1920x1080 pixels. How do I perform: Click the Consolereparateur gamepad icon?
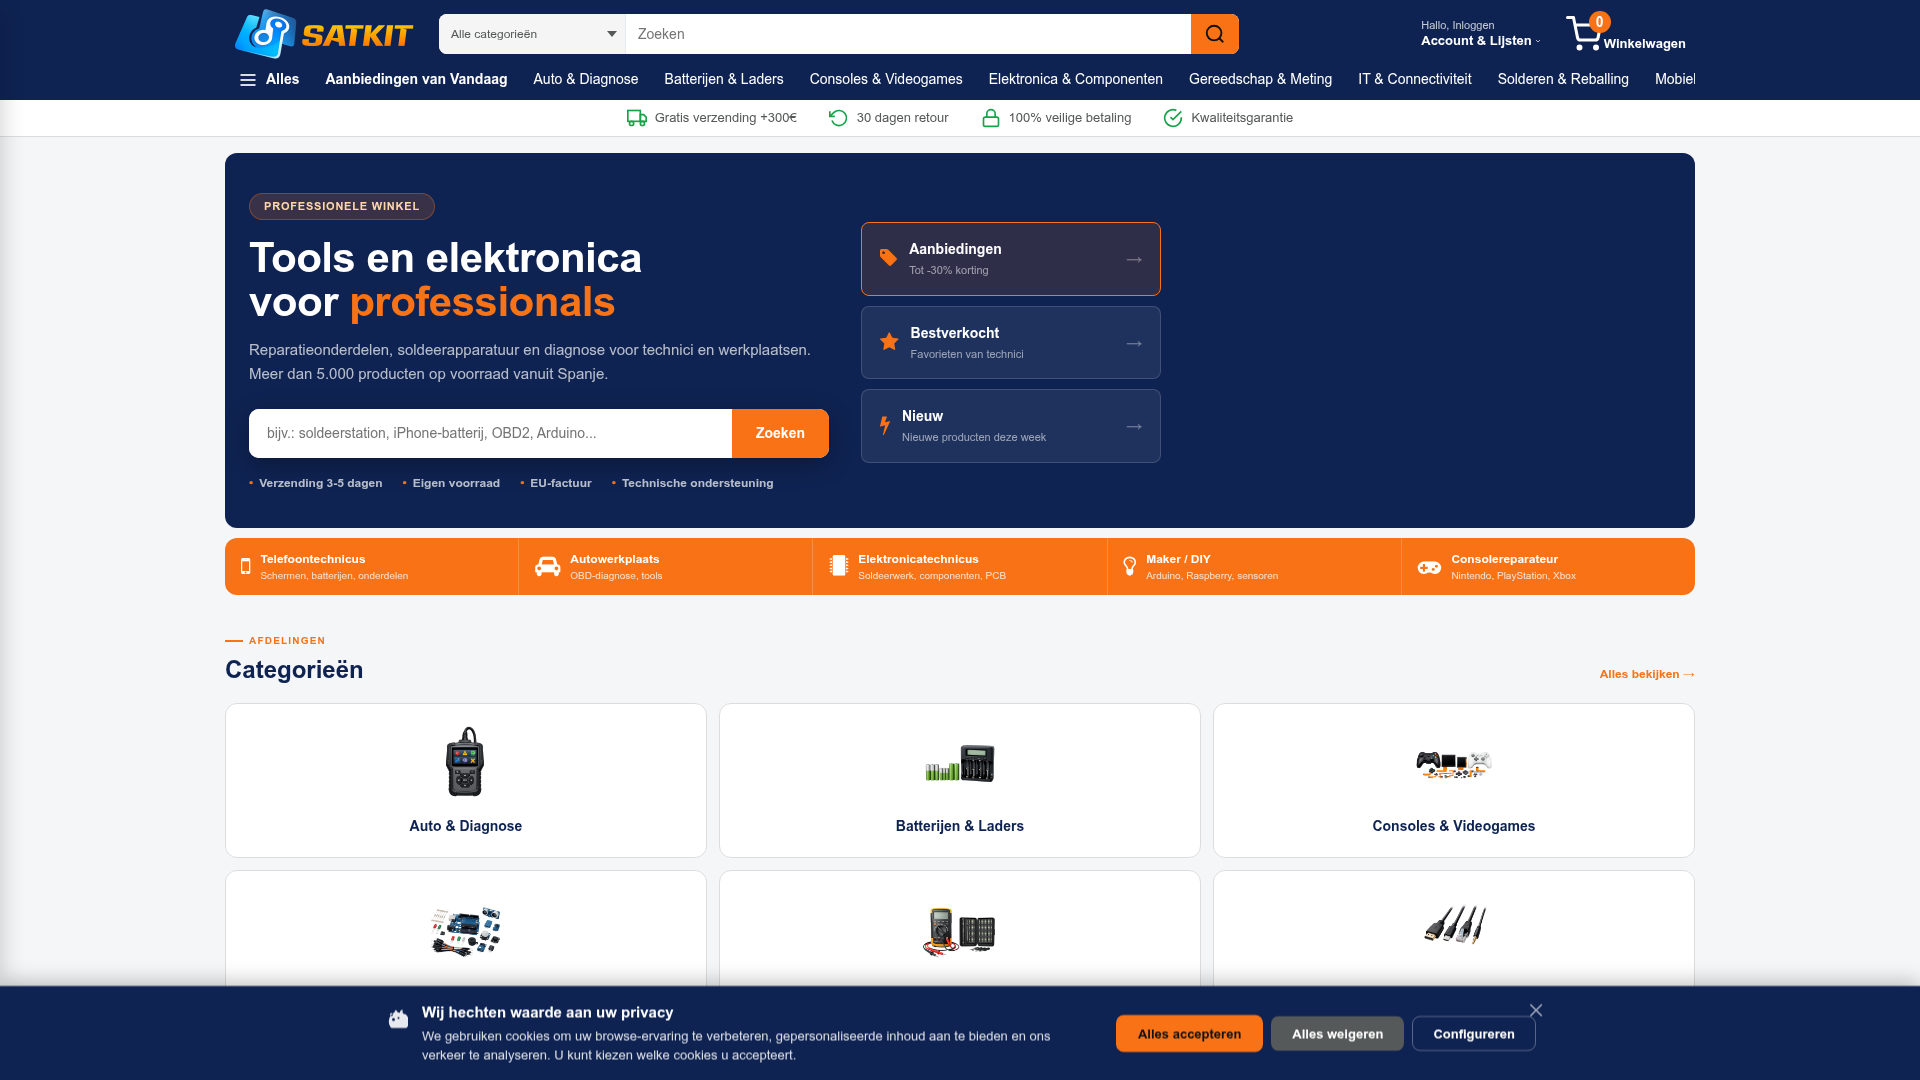[1429, 567]
